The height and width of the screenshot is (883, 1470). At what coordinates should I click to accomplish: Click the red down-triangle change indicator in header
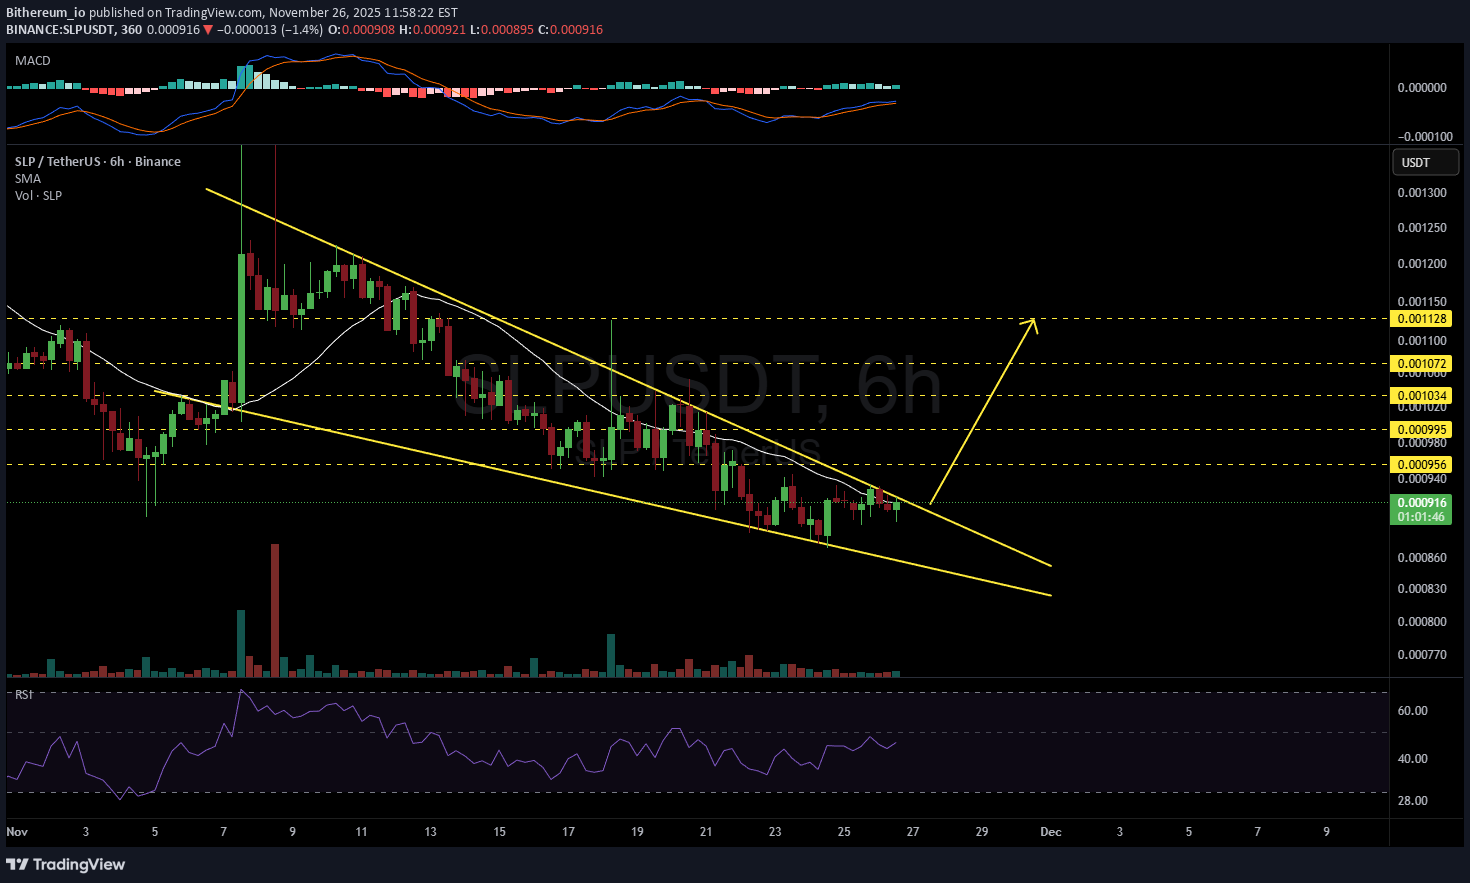(x=208, y=30)
